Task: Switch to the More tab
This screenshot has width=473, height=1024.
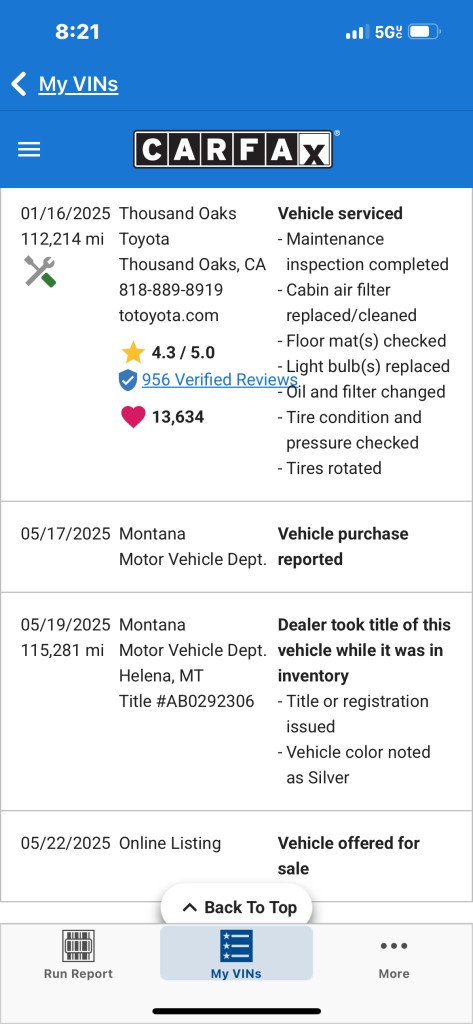Action: click(394, 953)
